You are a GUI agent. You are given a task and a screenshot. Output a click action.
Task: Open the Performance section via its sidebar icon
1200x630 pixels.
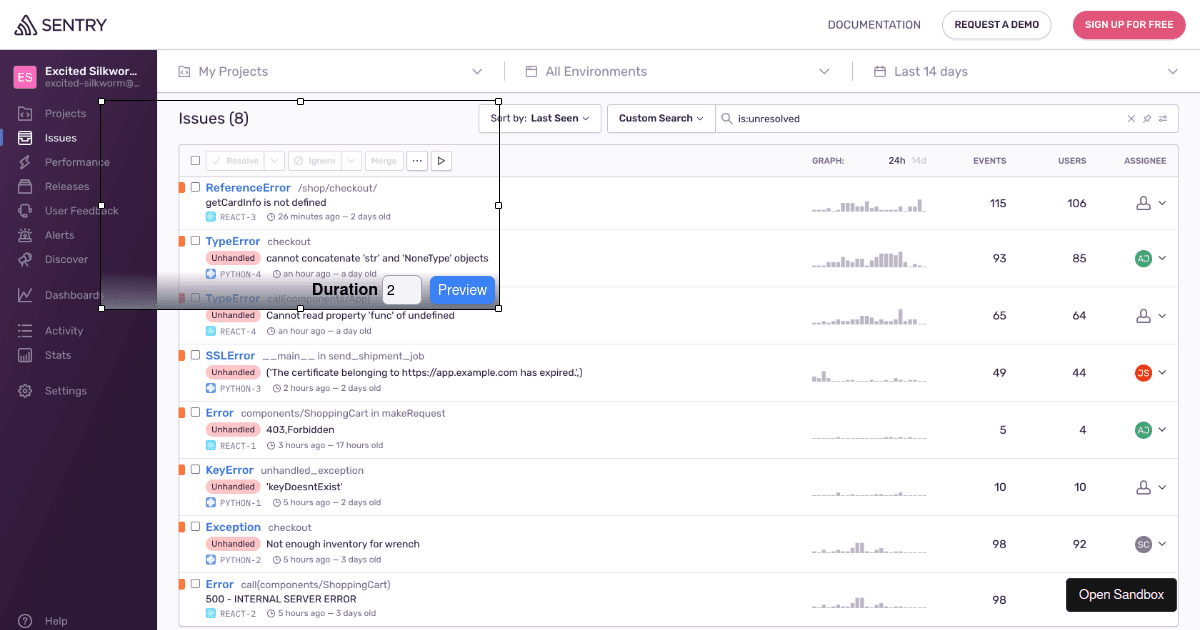click(25, 161)
